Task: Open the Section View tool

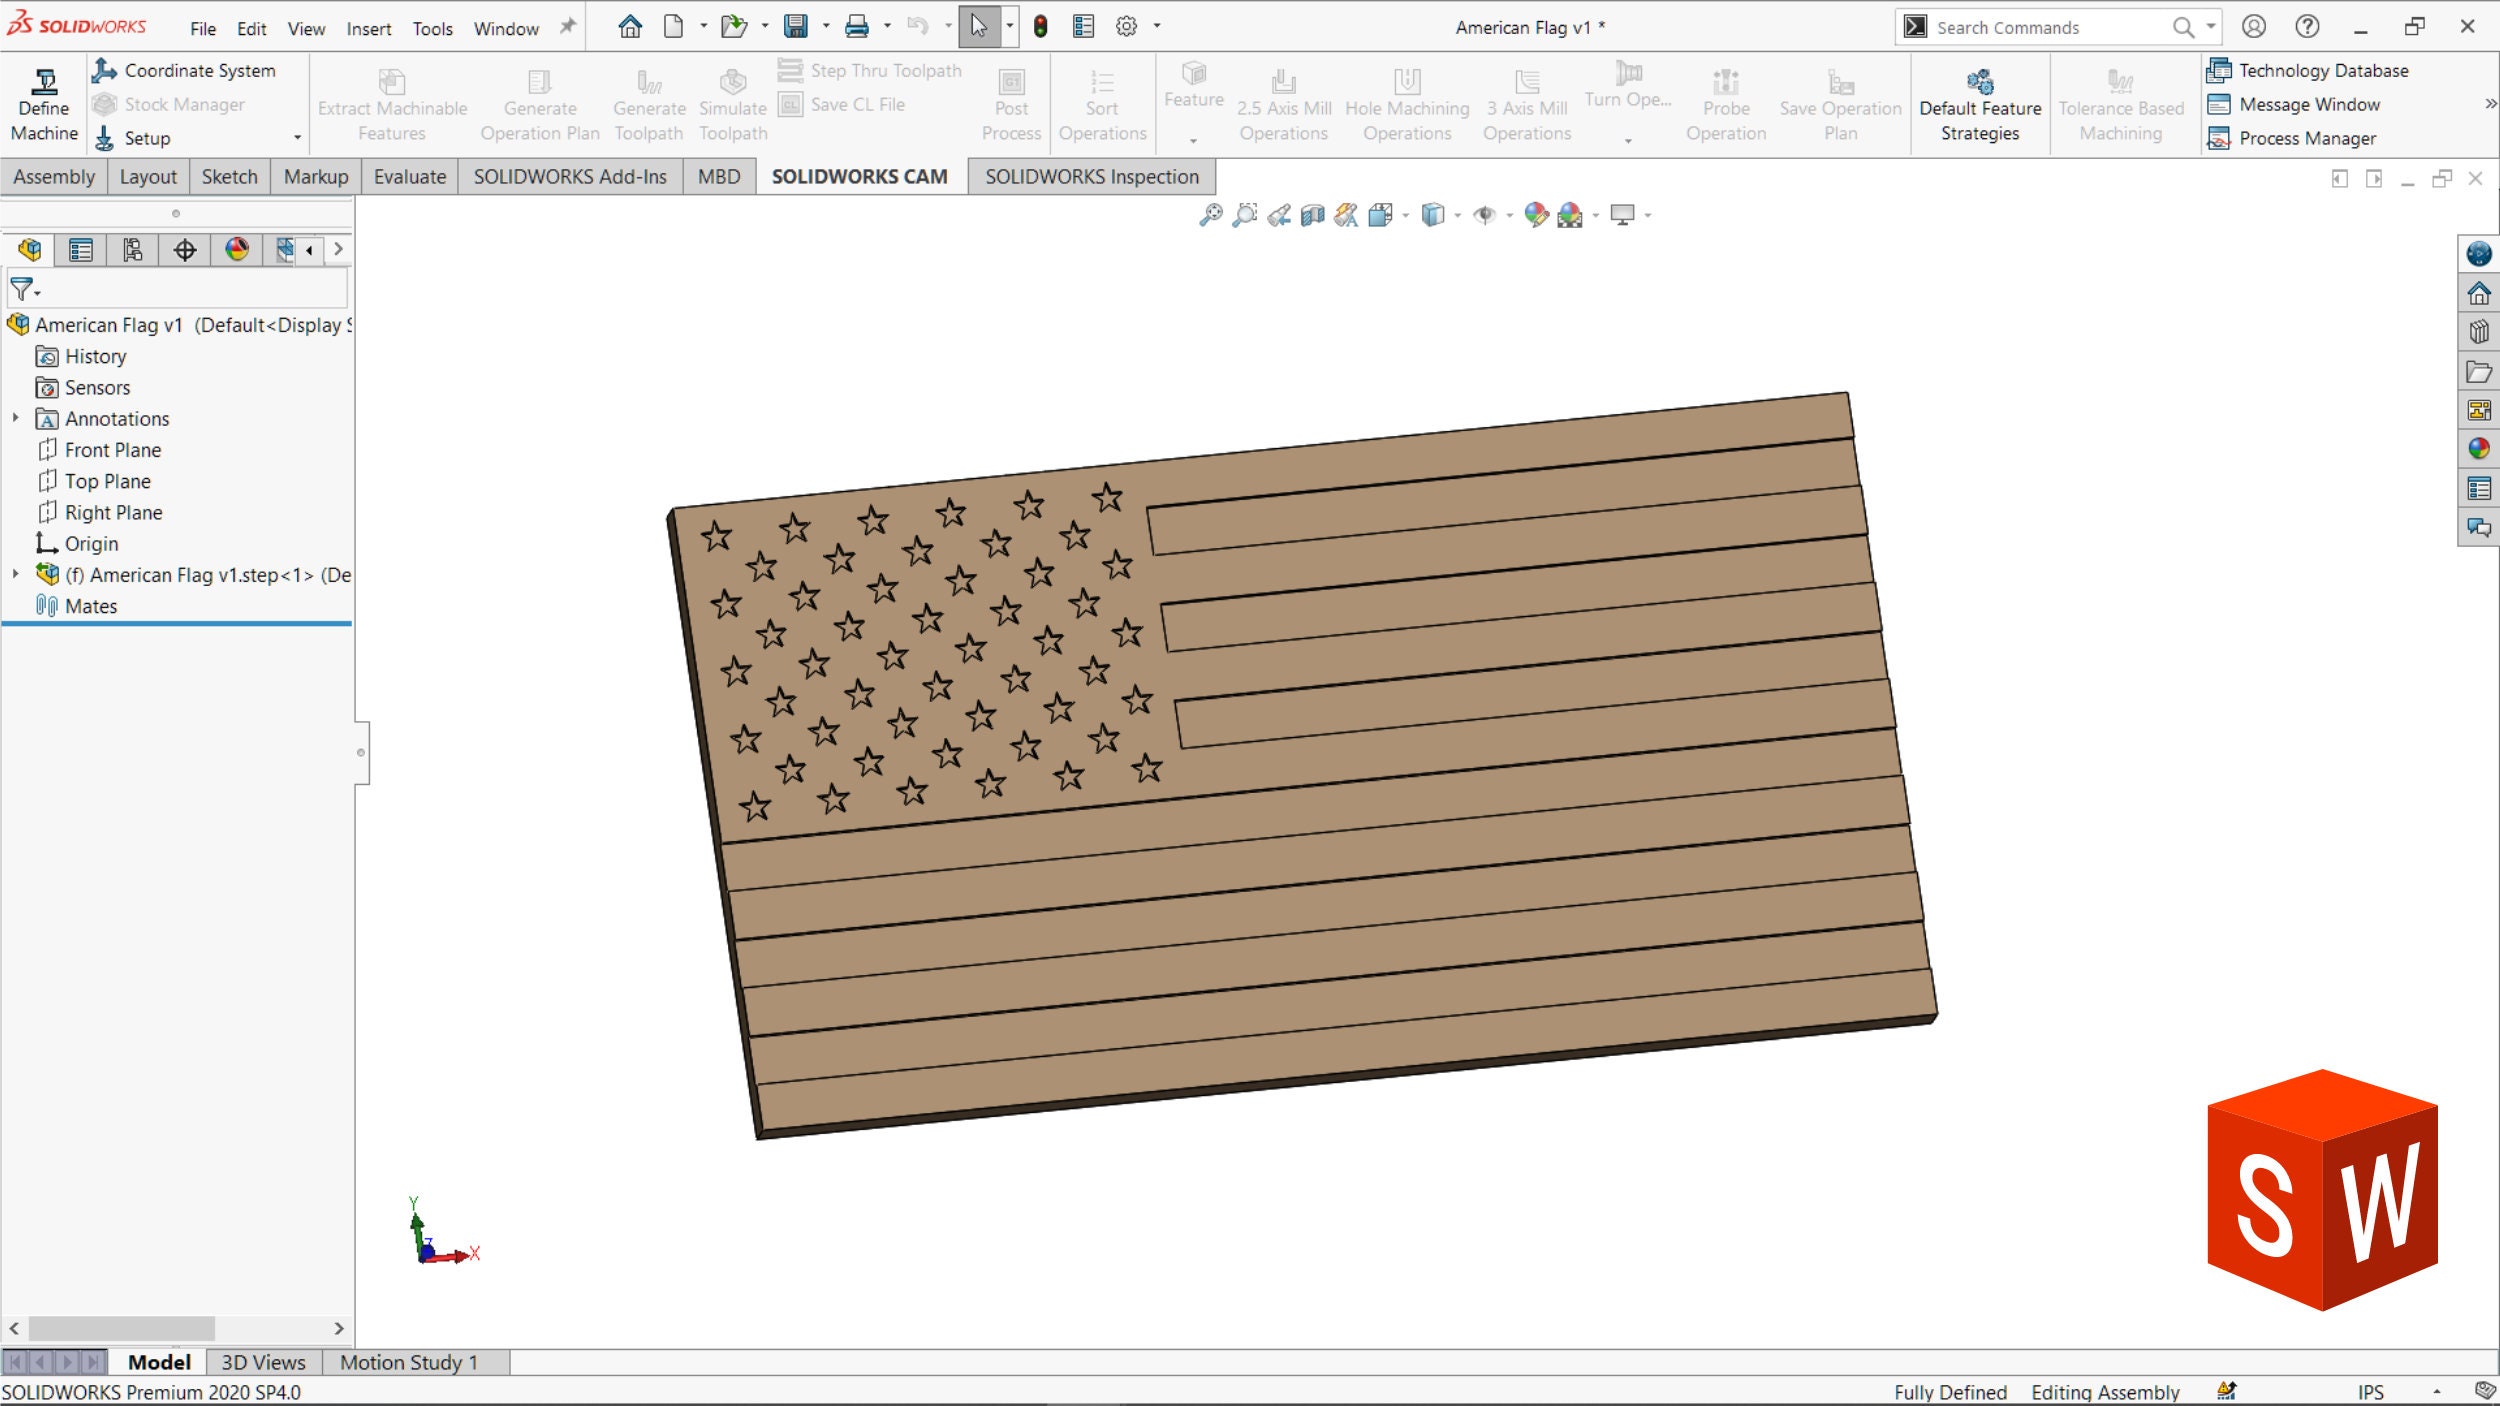Action: (1312, 214)
